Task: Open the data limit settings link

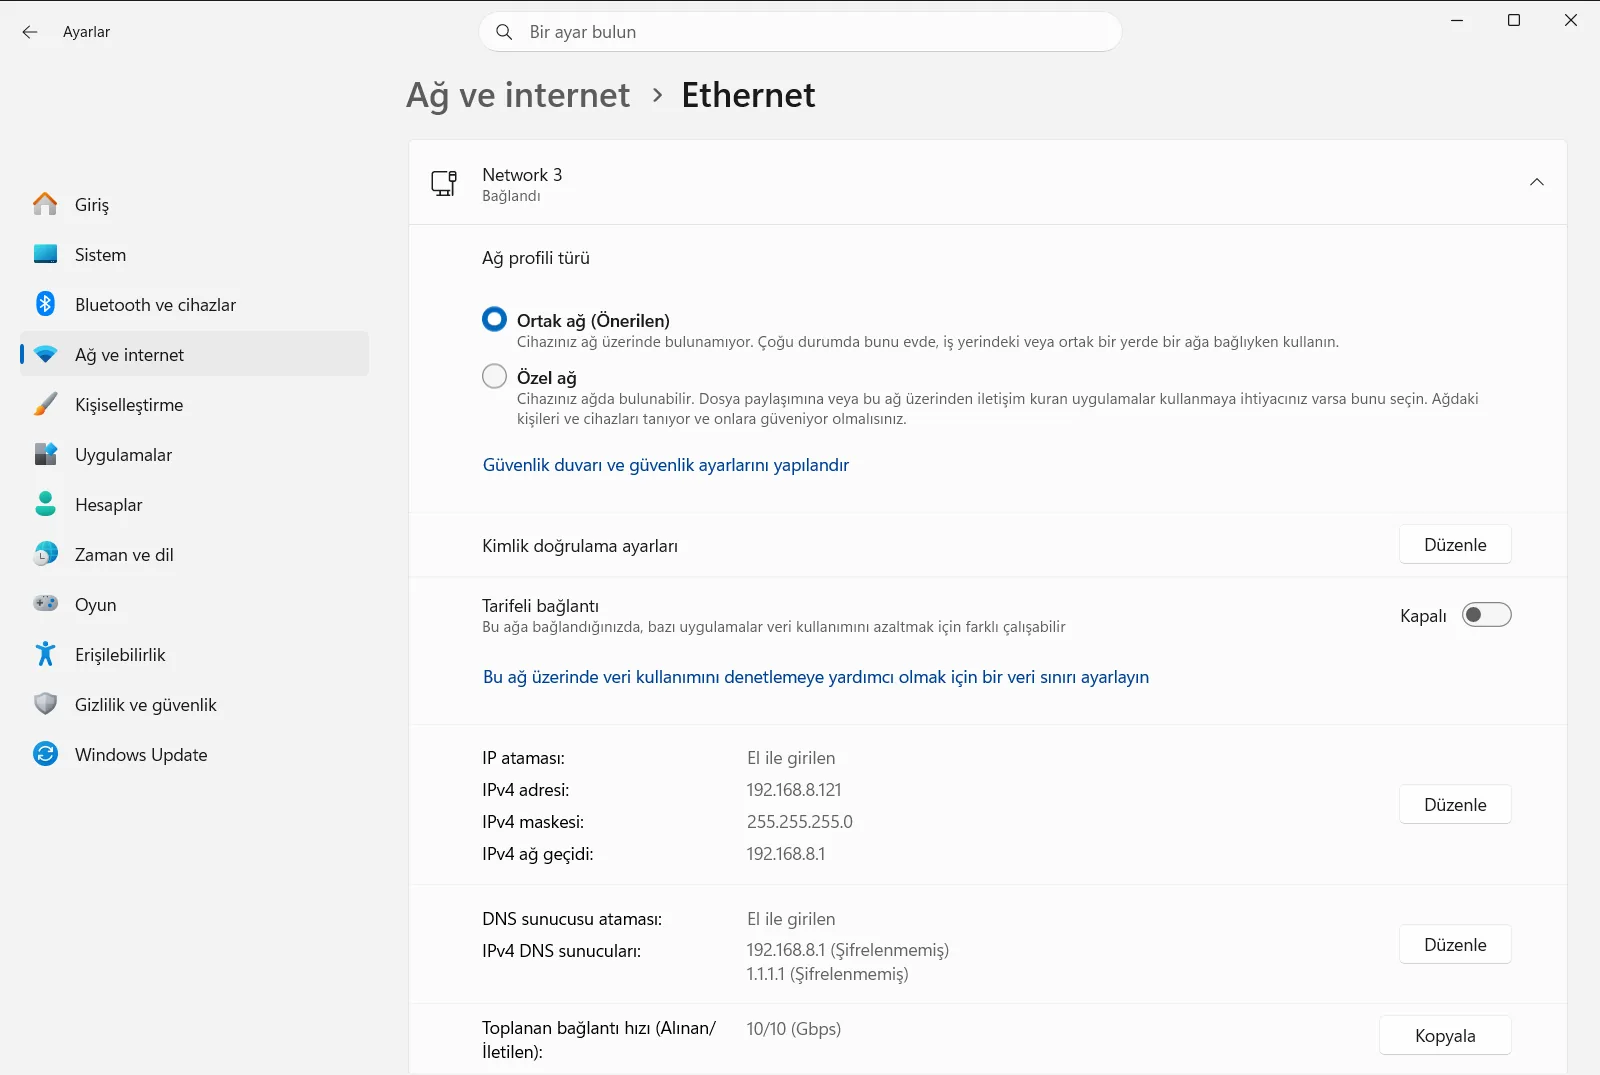Action: [x=816, y=677]
